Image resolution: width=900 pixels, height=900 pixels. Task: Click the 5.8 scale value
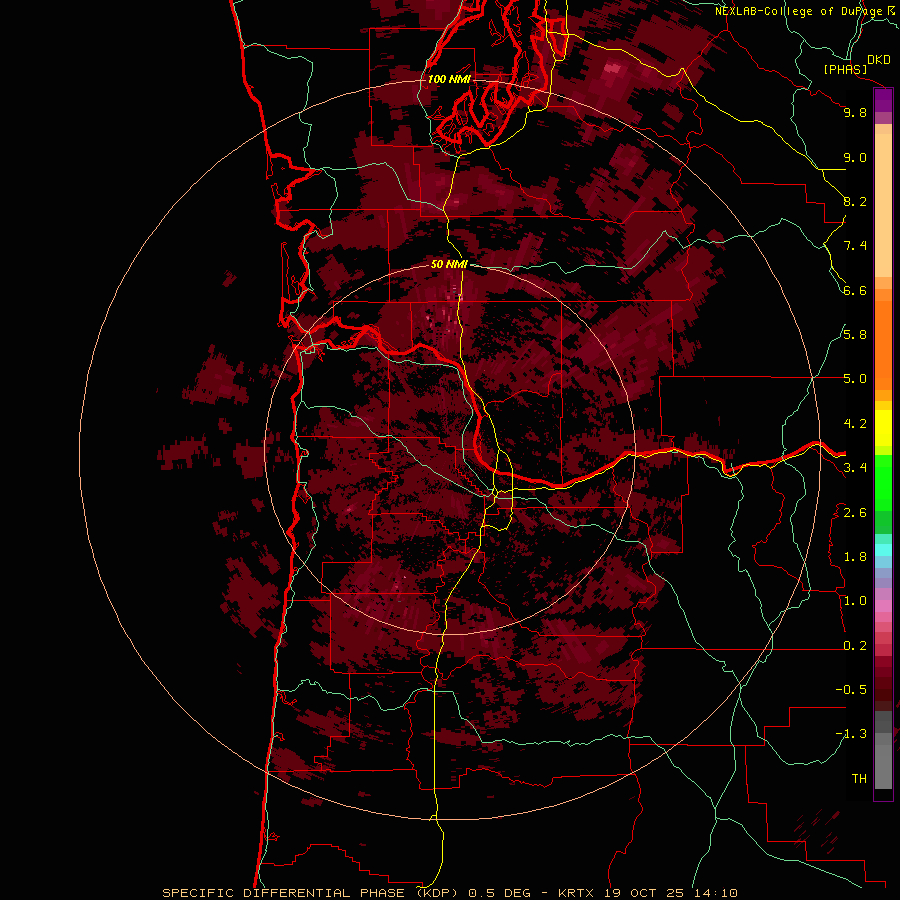(855, 335)
